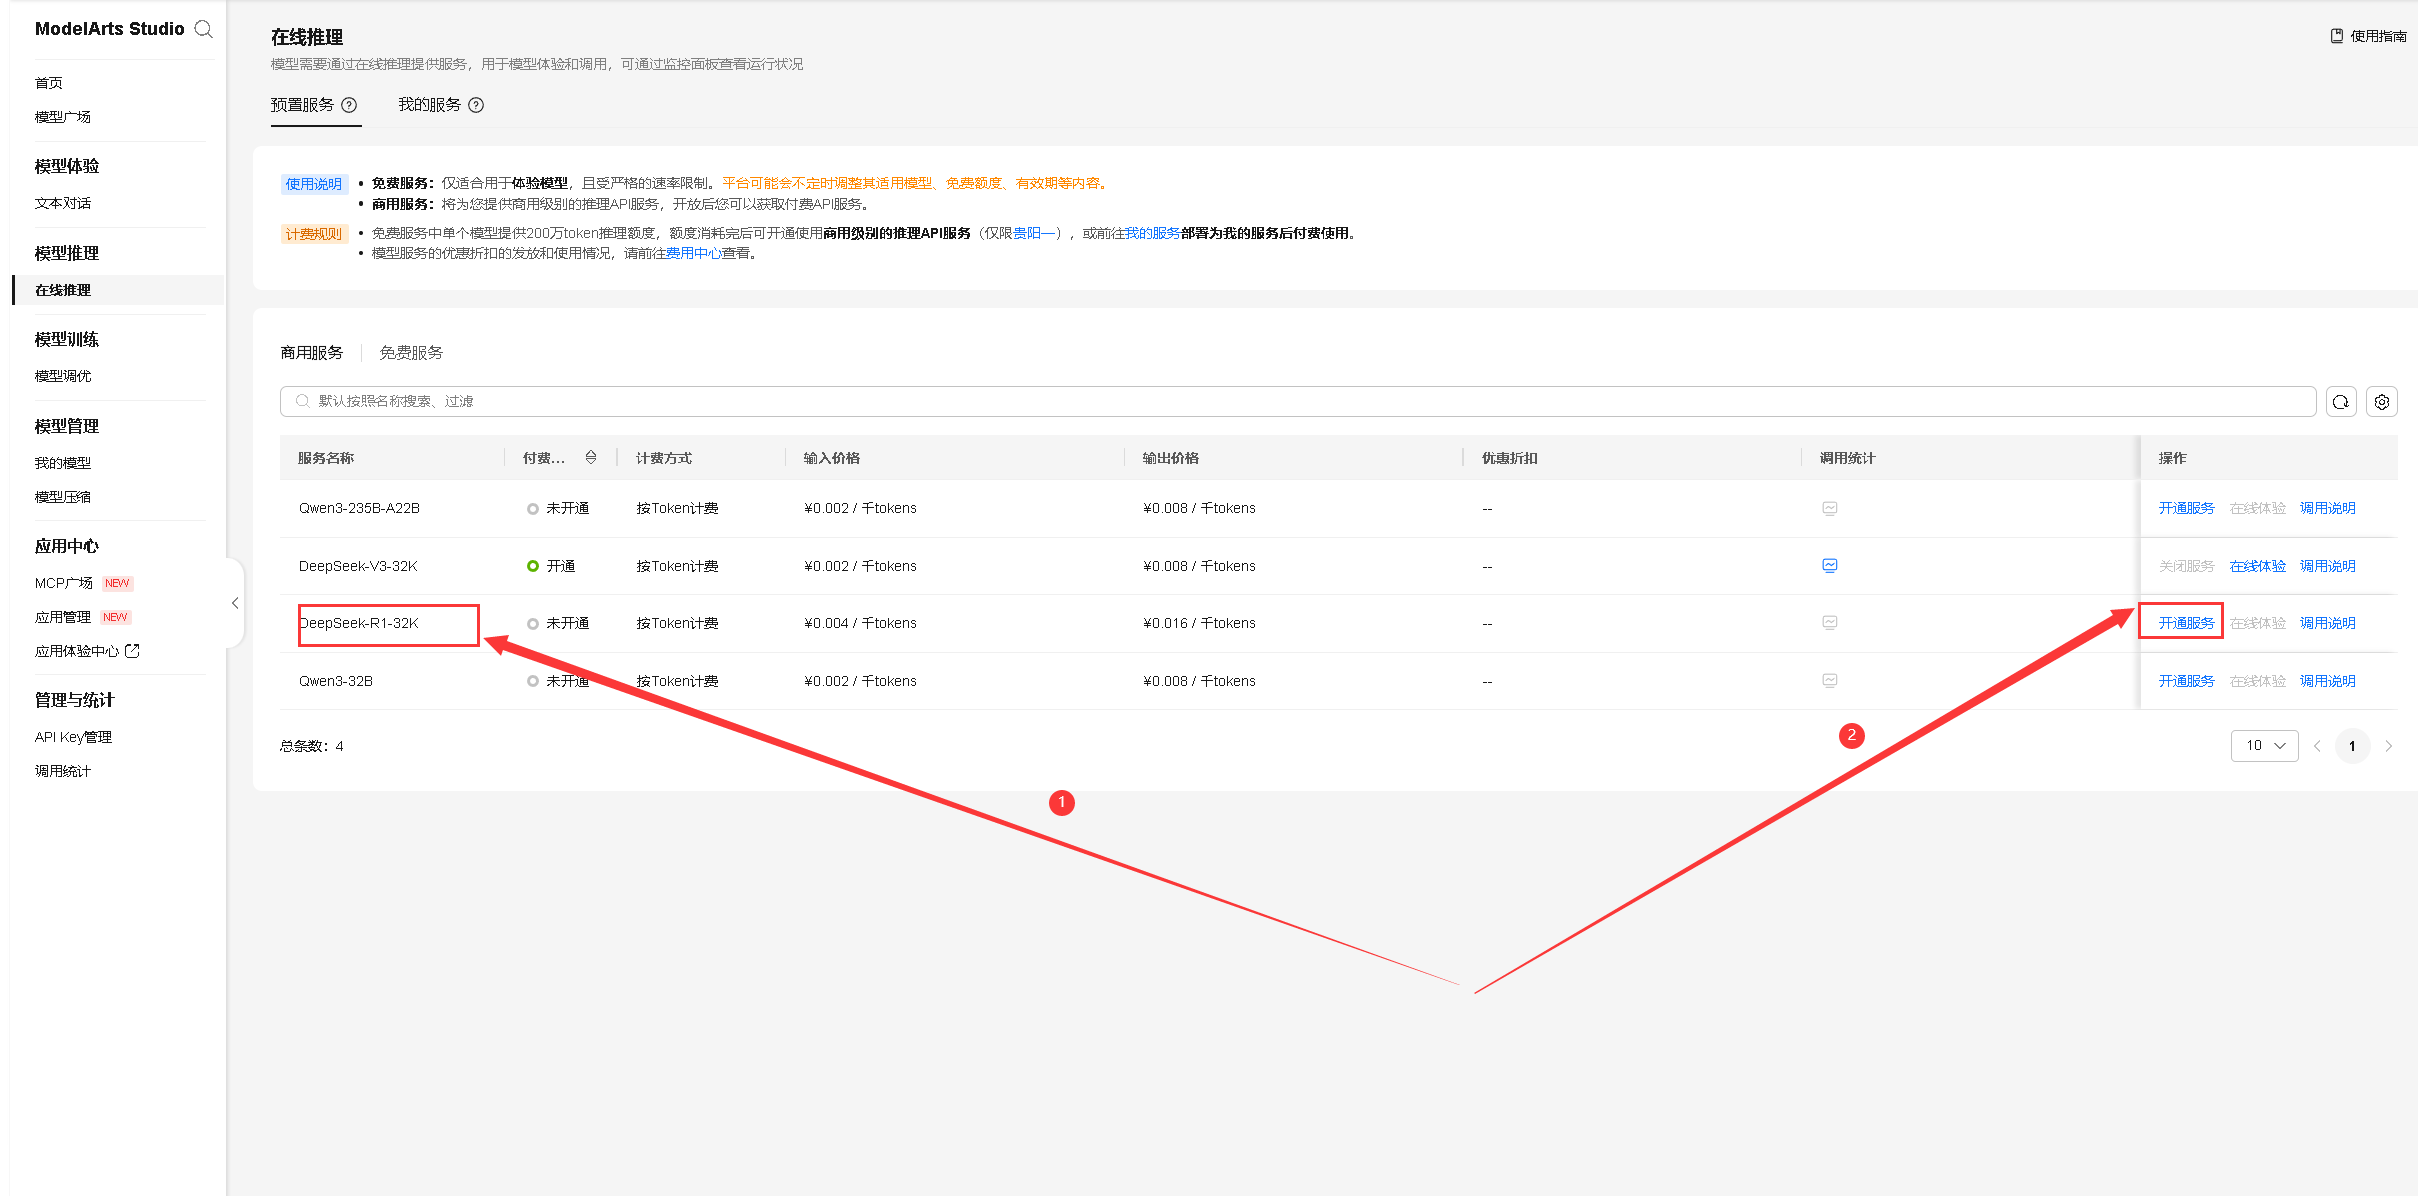The image size is (2418, 1196).
Task: Collapse the left sidebar with chevron
Action: (x=235, y=603)
